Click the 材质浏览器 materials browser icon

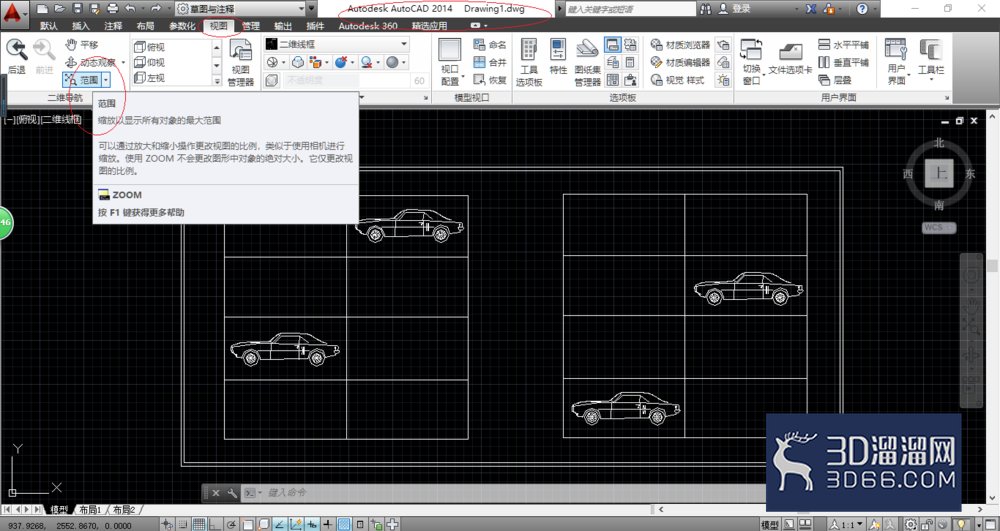(x=680, y=45)
